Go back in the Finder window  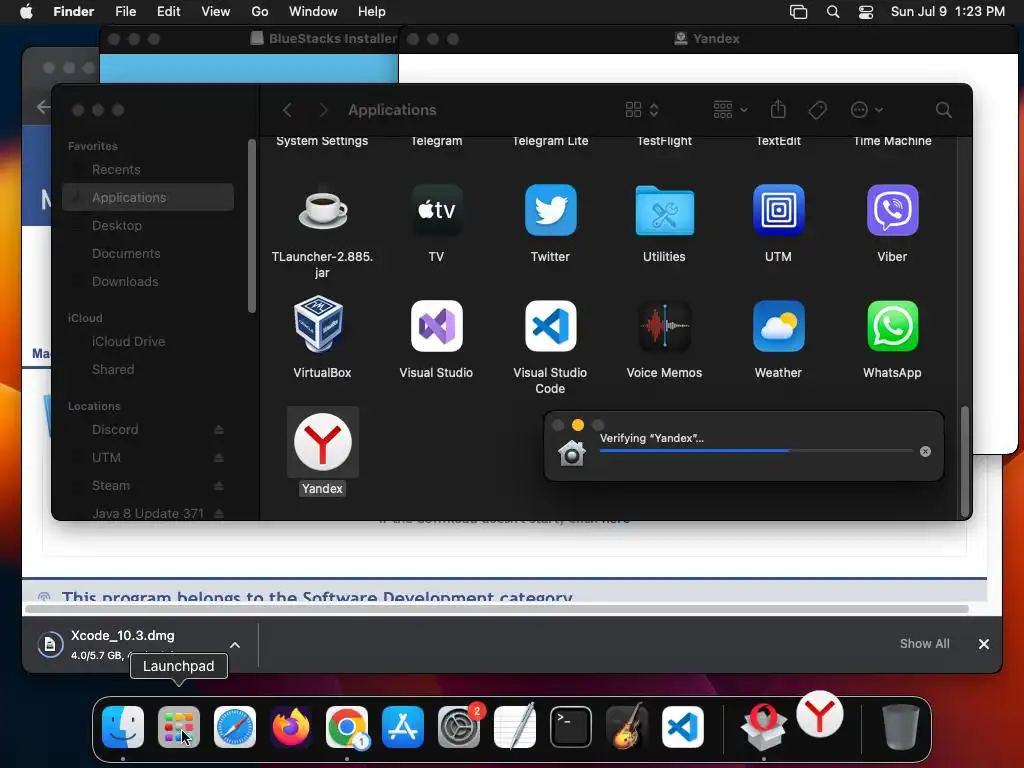[x=287, y=110]
